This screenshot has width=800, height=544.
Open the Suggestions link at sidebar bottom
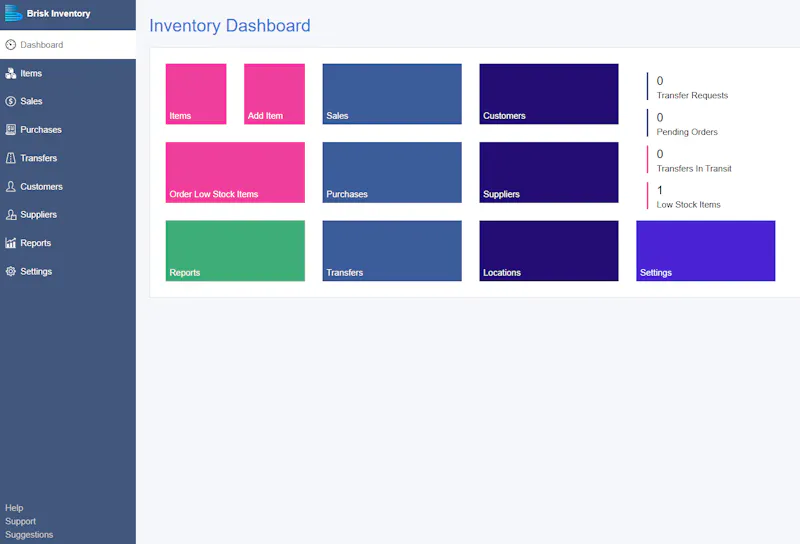coord(29,534)
